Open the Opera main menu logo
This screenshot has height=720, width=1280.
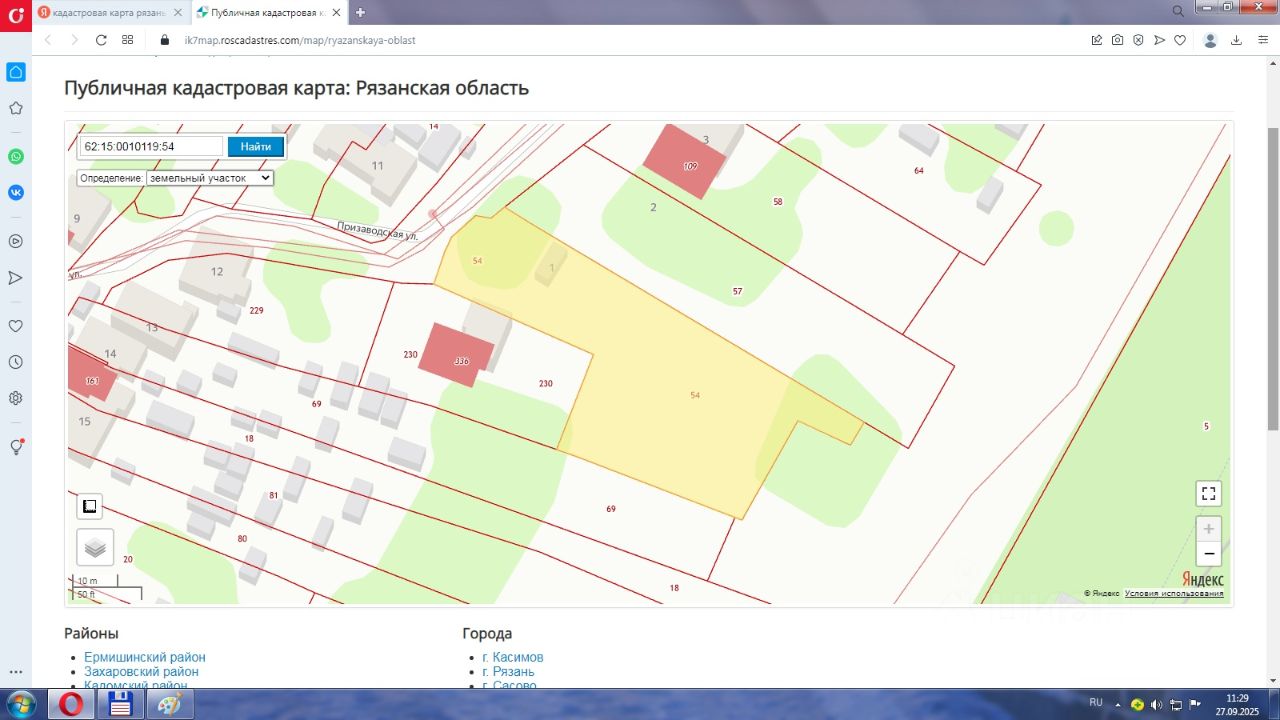pos(15,16)
